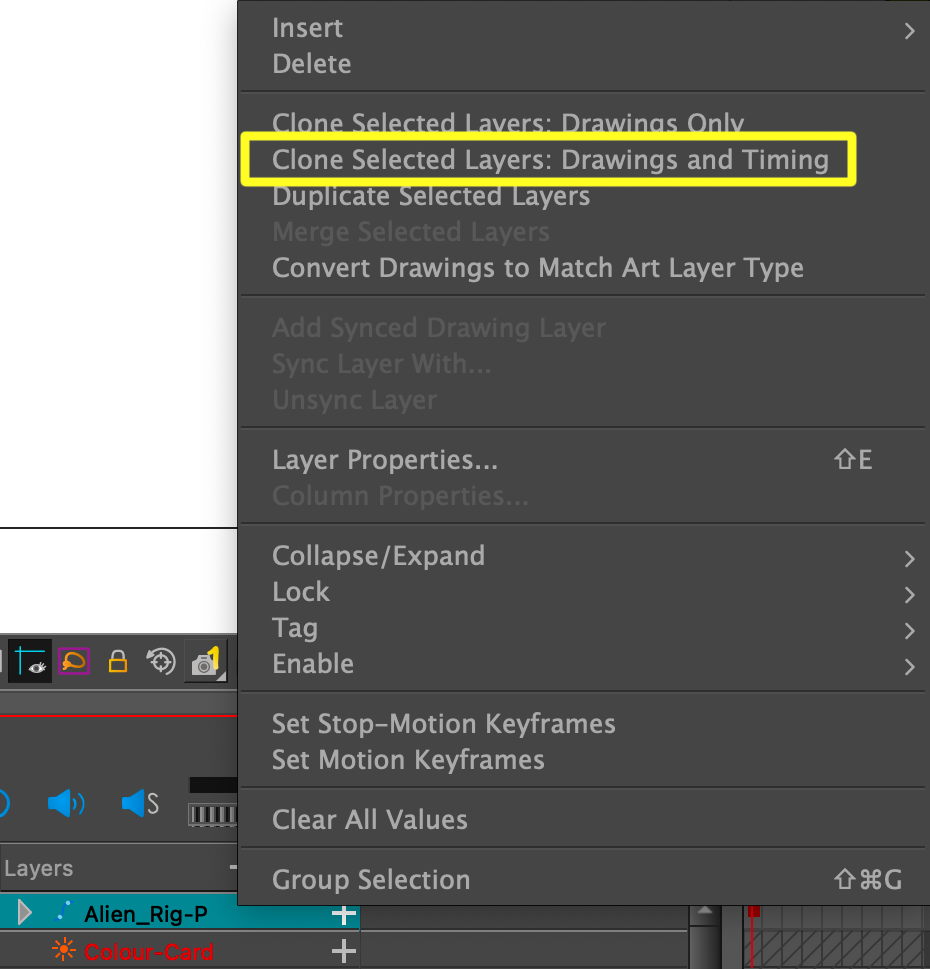Expand the Alien_Rig-P layer triangle
The image size is (930, 969).
(x=25, y=913)
